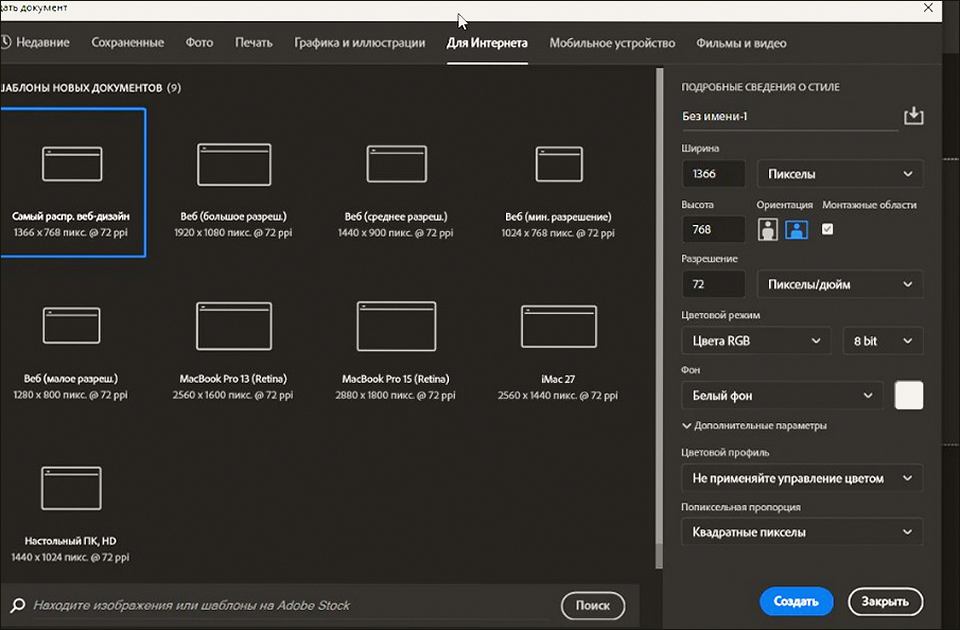The height and width of the screenshot is (630, 960).
Task: Select portrait orientation icon
Action: click(x=768, y=230)
